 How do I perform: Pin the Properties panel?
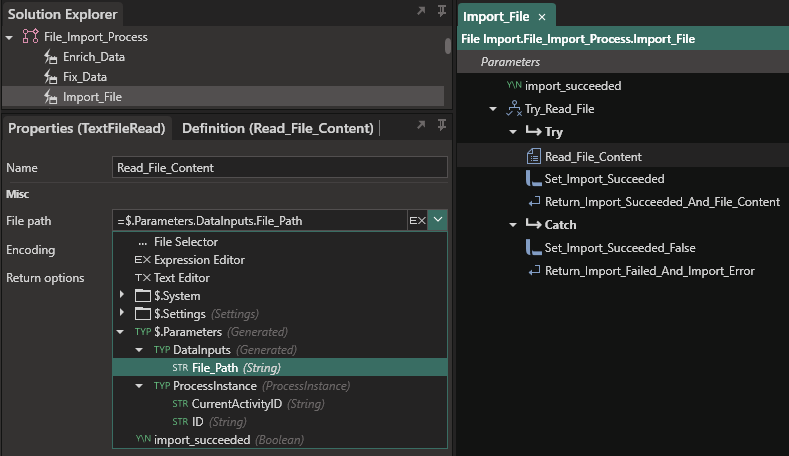pos(441,125)
